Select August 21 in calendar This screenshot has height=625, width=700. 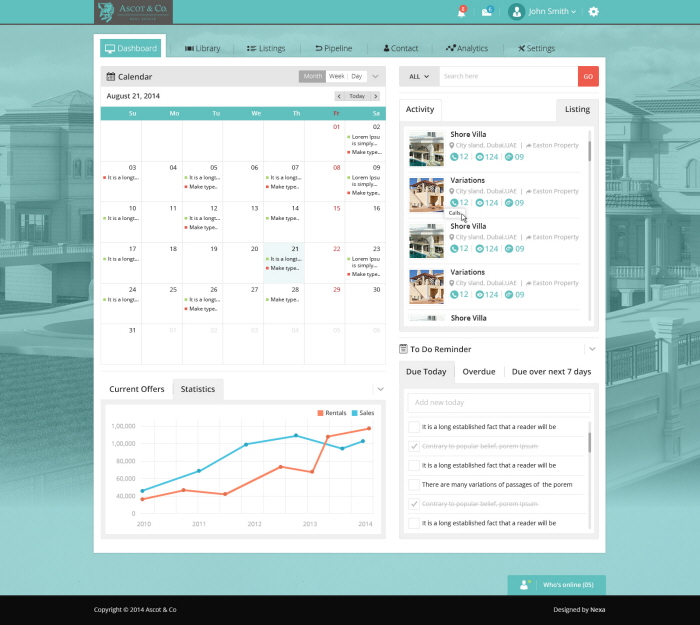[x=284, y=263]
